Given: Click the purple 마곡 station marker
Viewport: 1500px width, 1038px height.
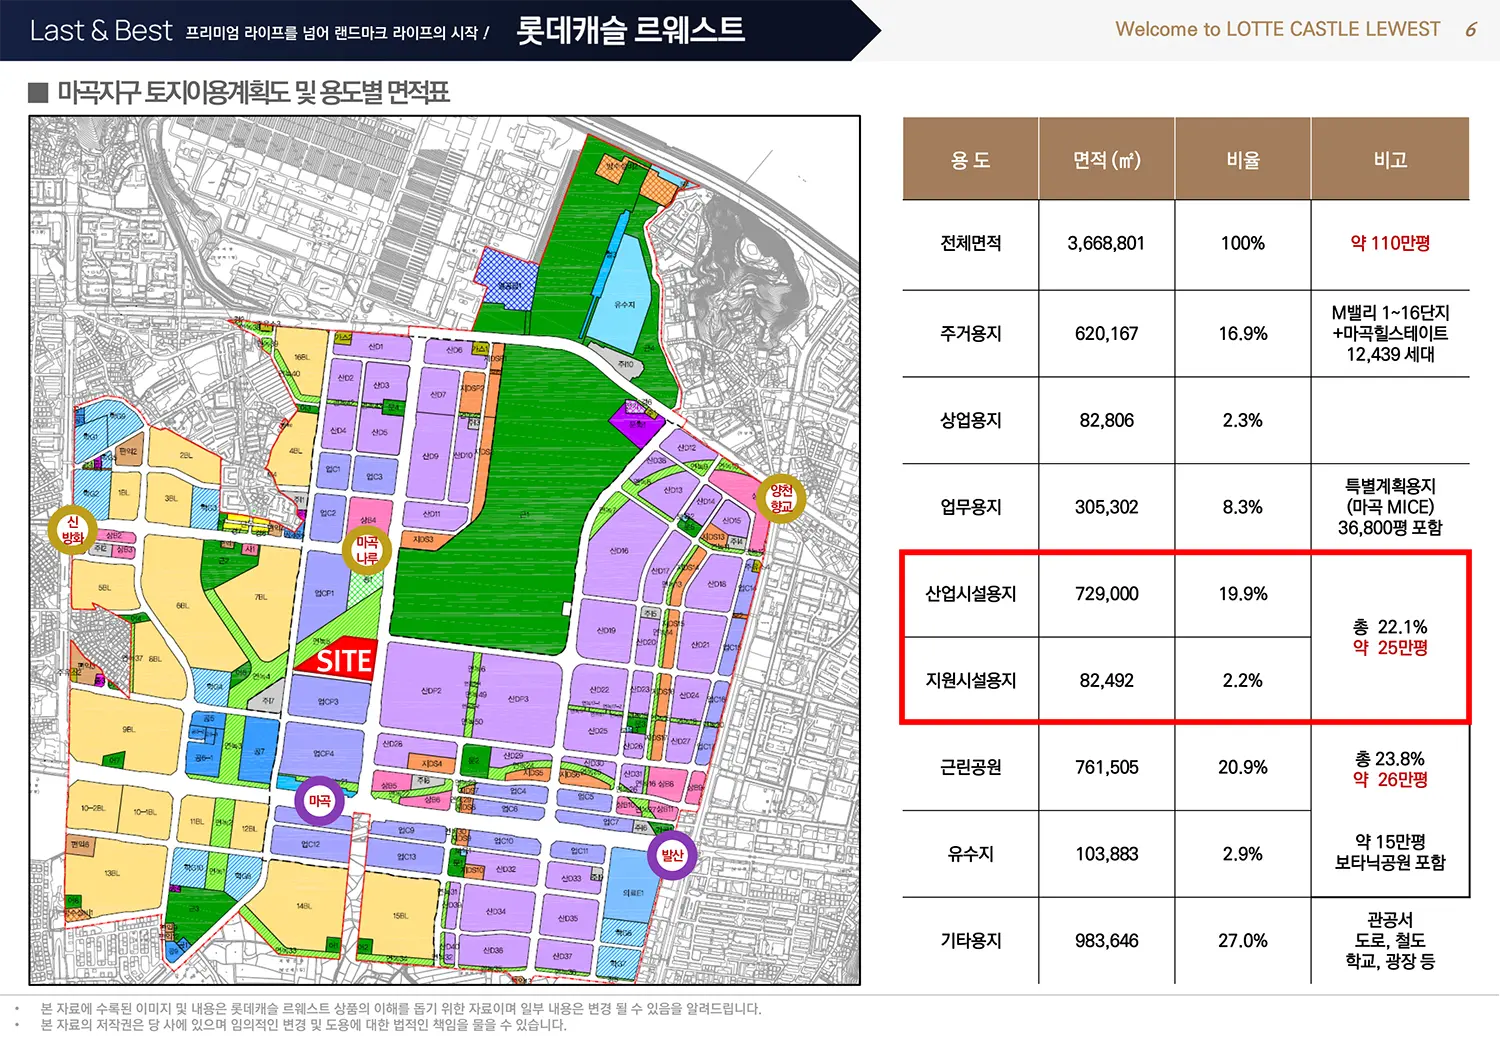Looking at the screenshot, I should coord(319,801).
